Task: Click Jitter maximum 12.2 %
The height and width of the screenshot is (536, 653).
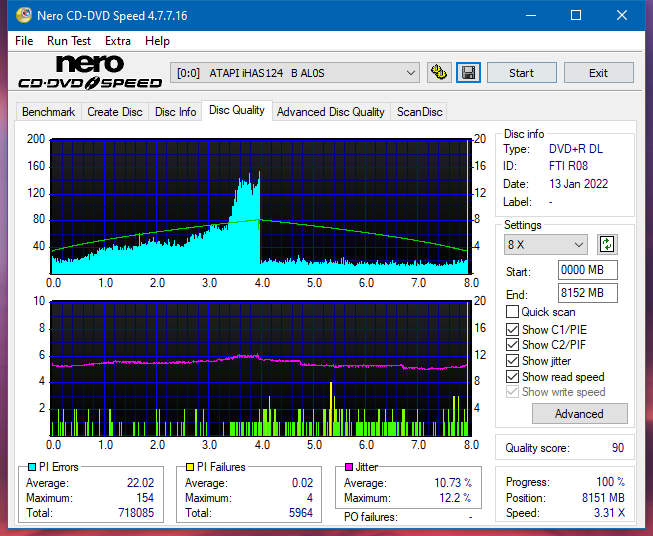Action: coord(455,498)
